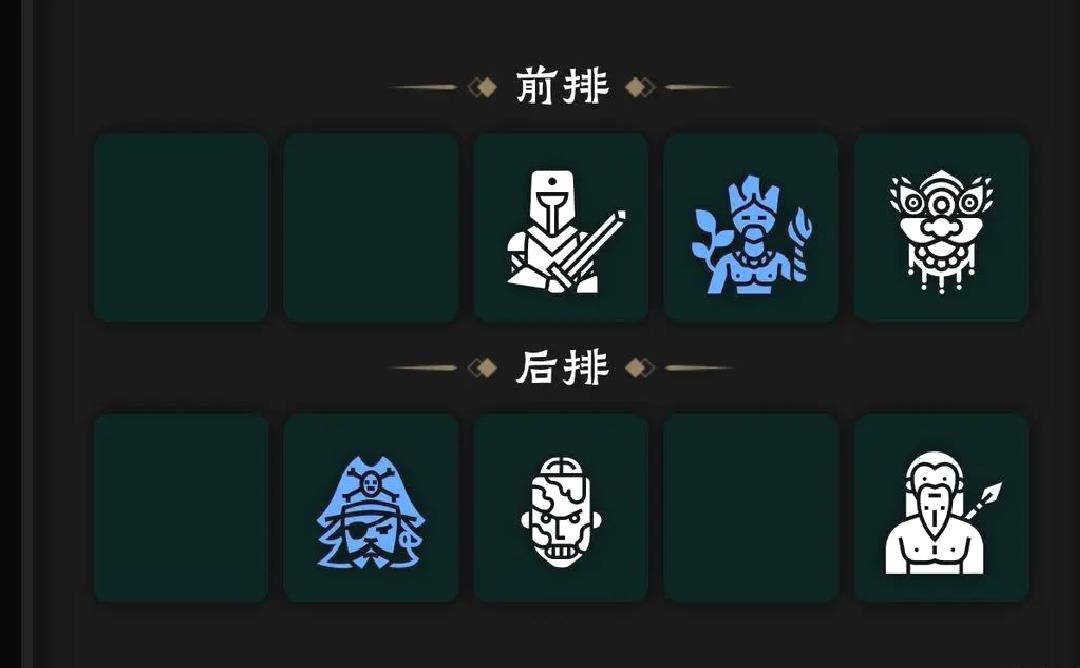
Task: Click the empty front-row slot beside the knight
Action: tap(371, 227)
